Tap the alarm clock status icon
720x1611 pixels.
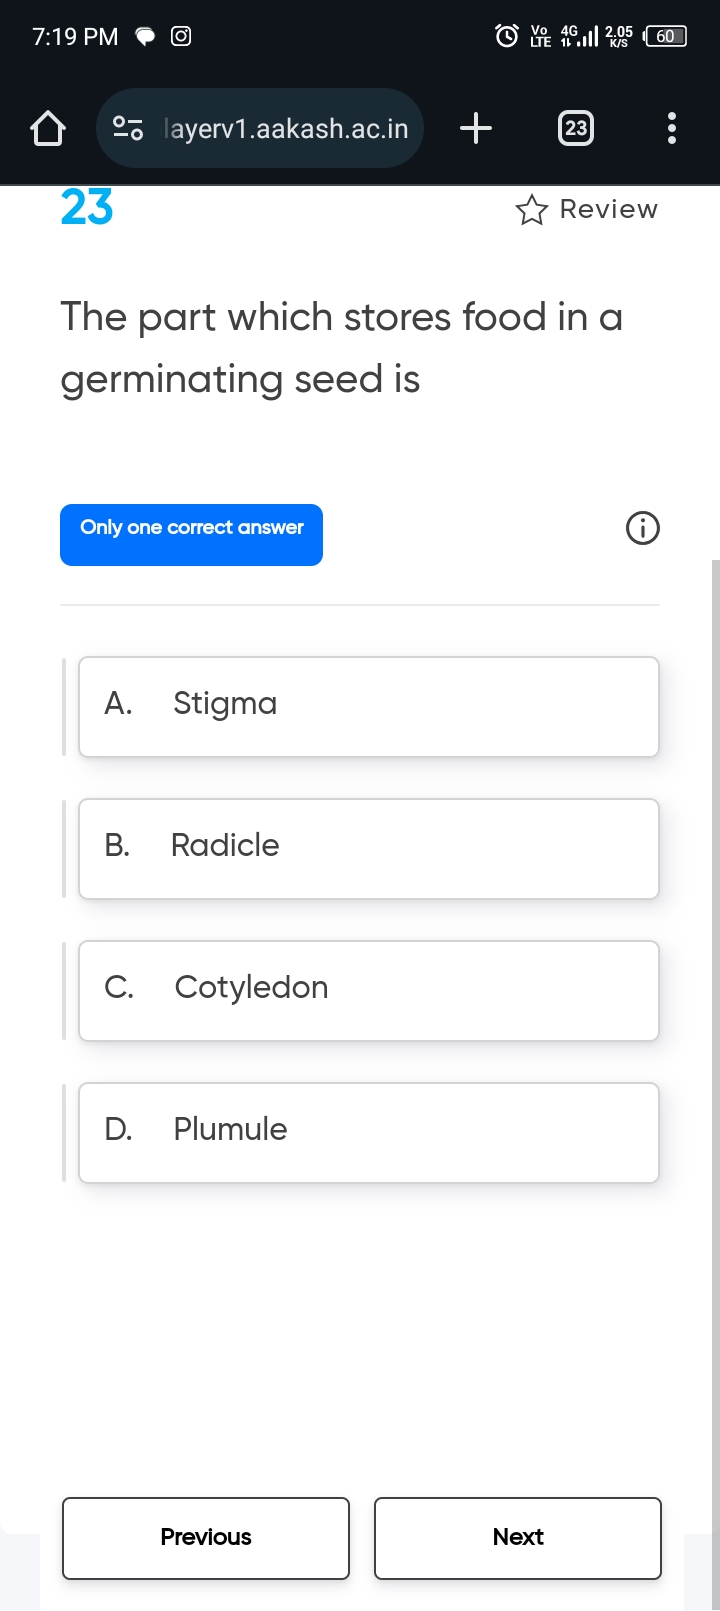pyautogui.click(x=507, y=37)
